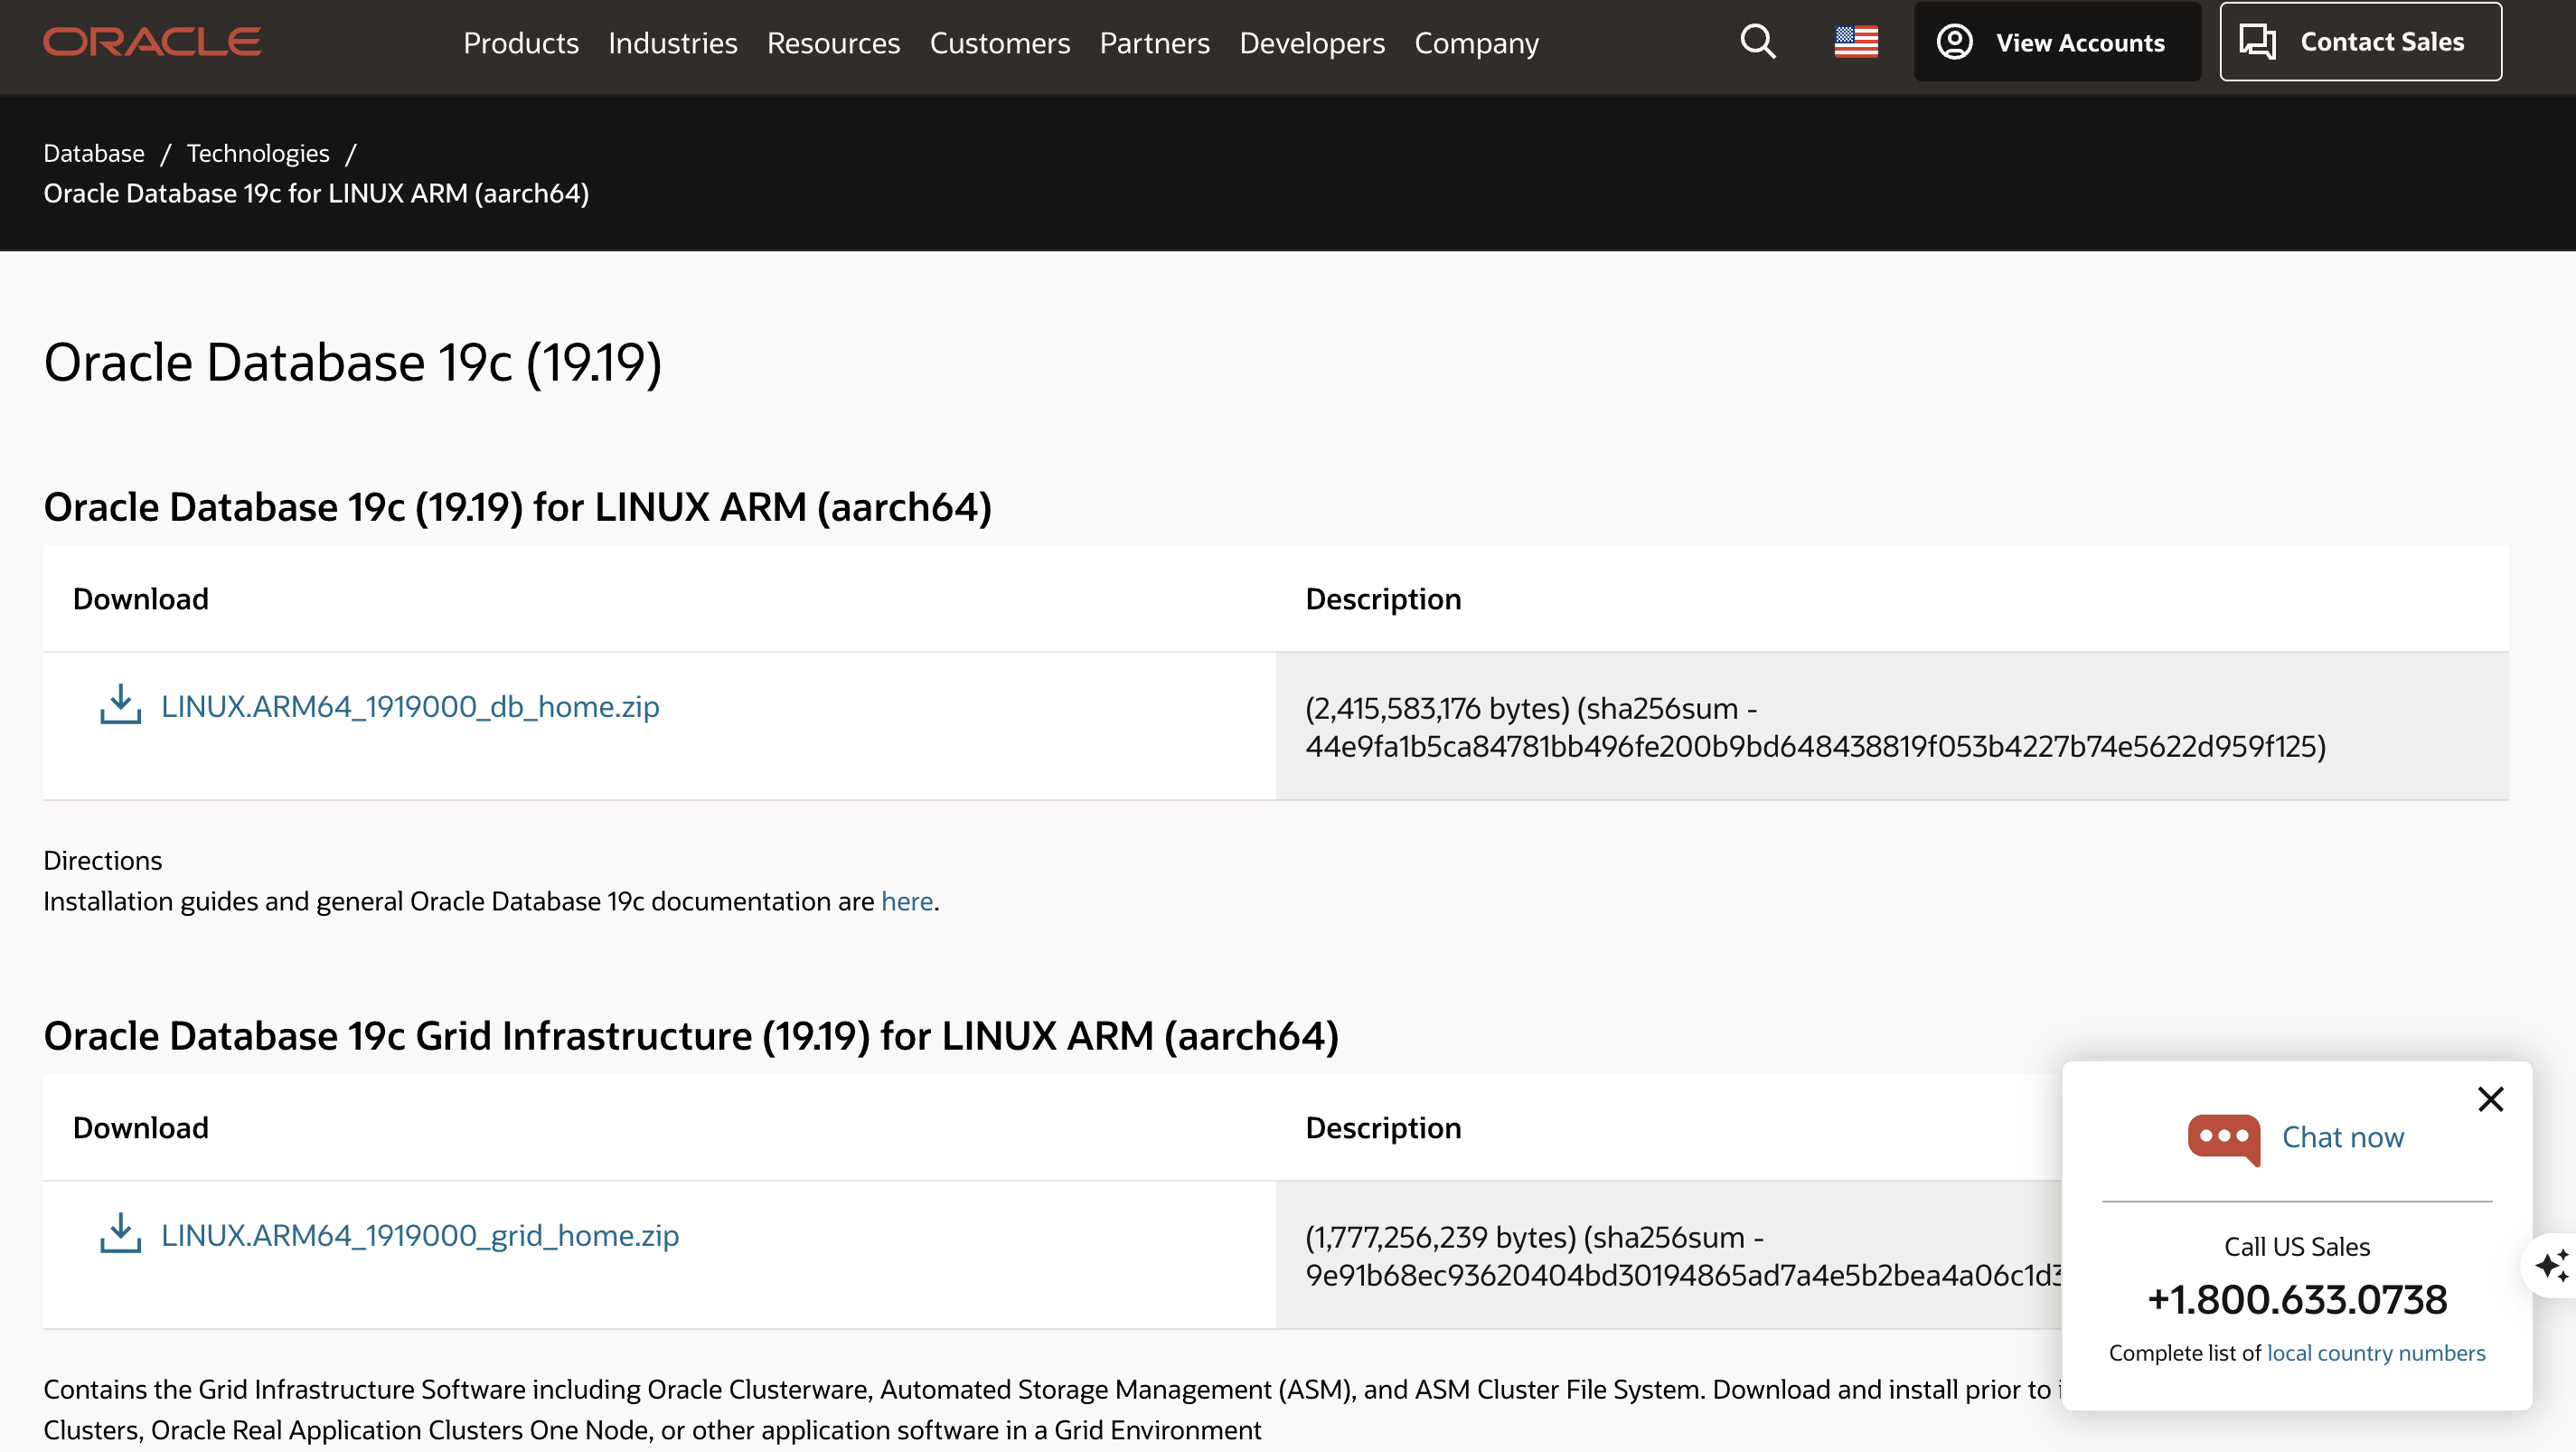The width and height of the screenshot is (2576, 1452).
Task: Click the Oracle logo
Action: tap(152, 42)
